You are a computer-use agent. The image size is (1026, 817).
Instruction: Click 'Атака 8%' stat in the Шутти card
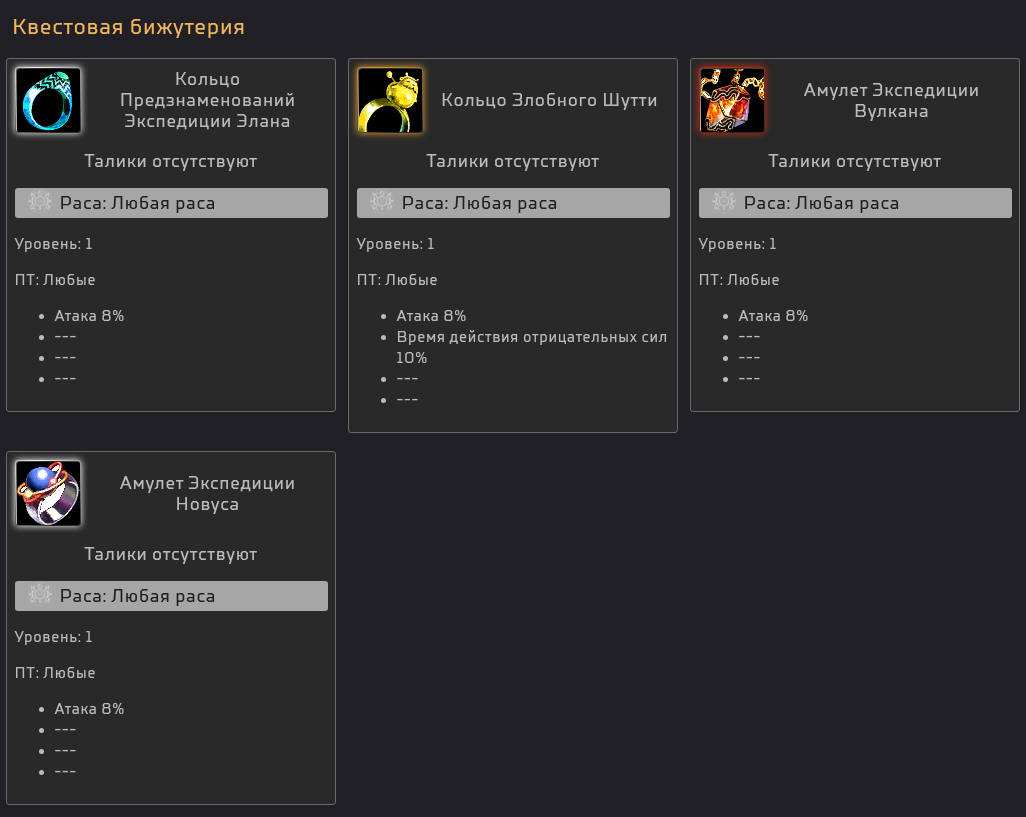coord(431,316)
